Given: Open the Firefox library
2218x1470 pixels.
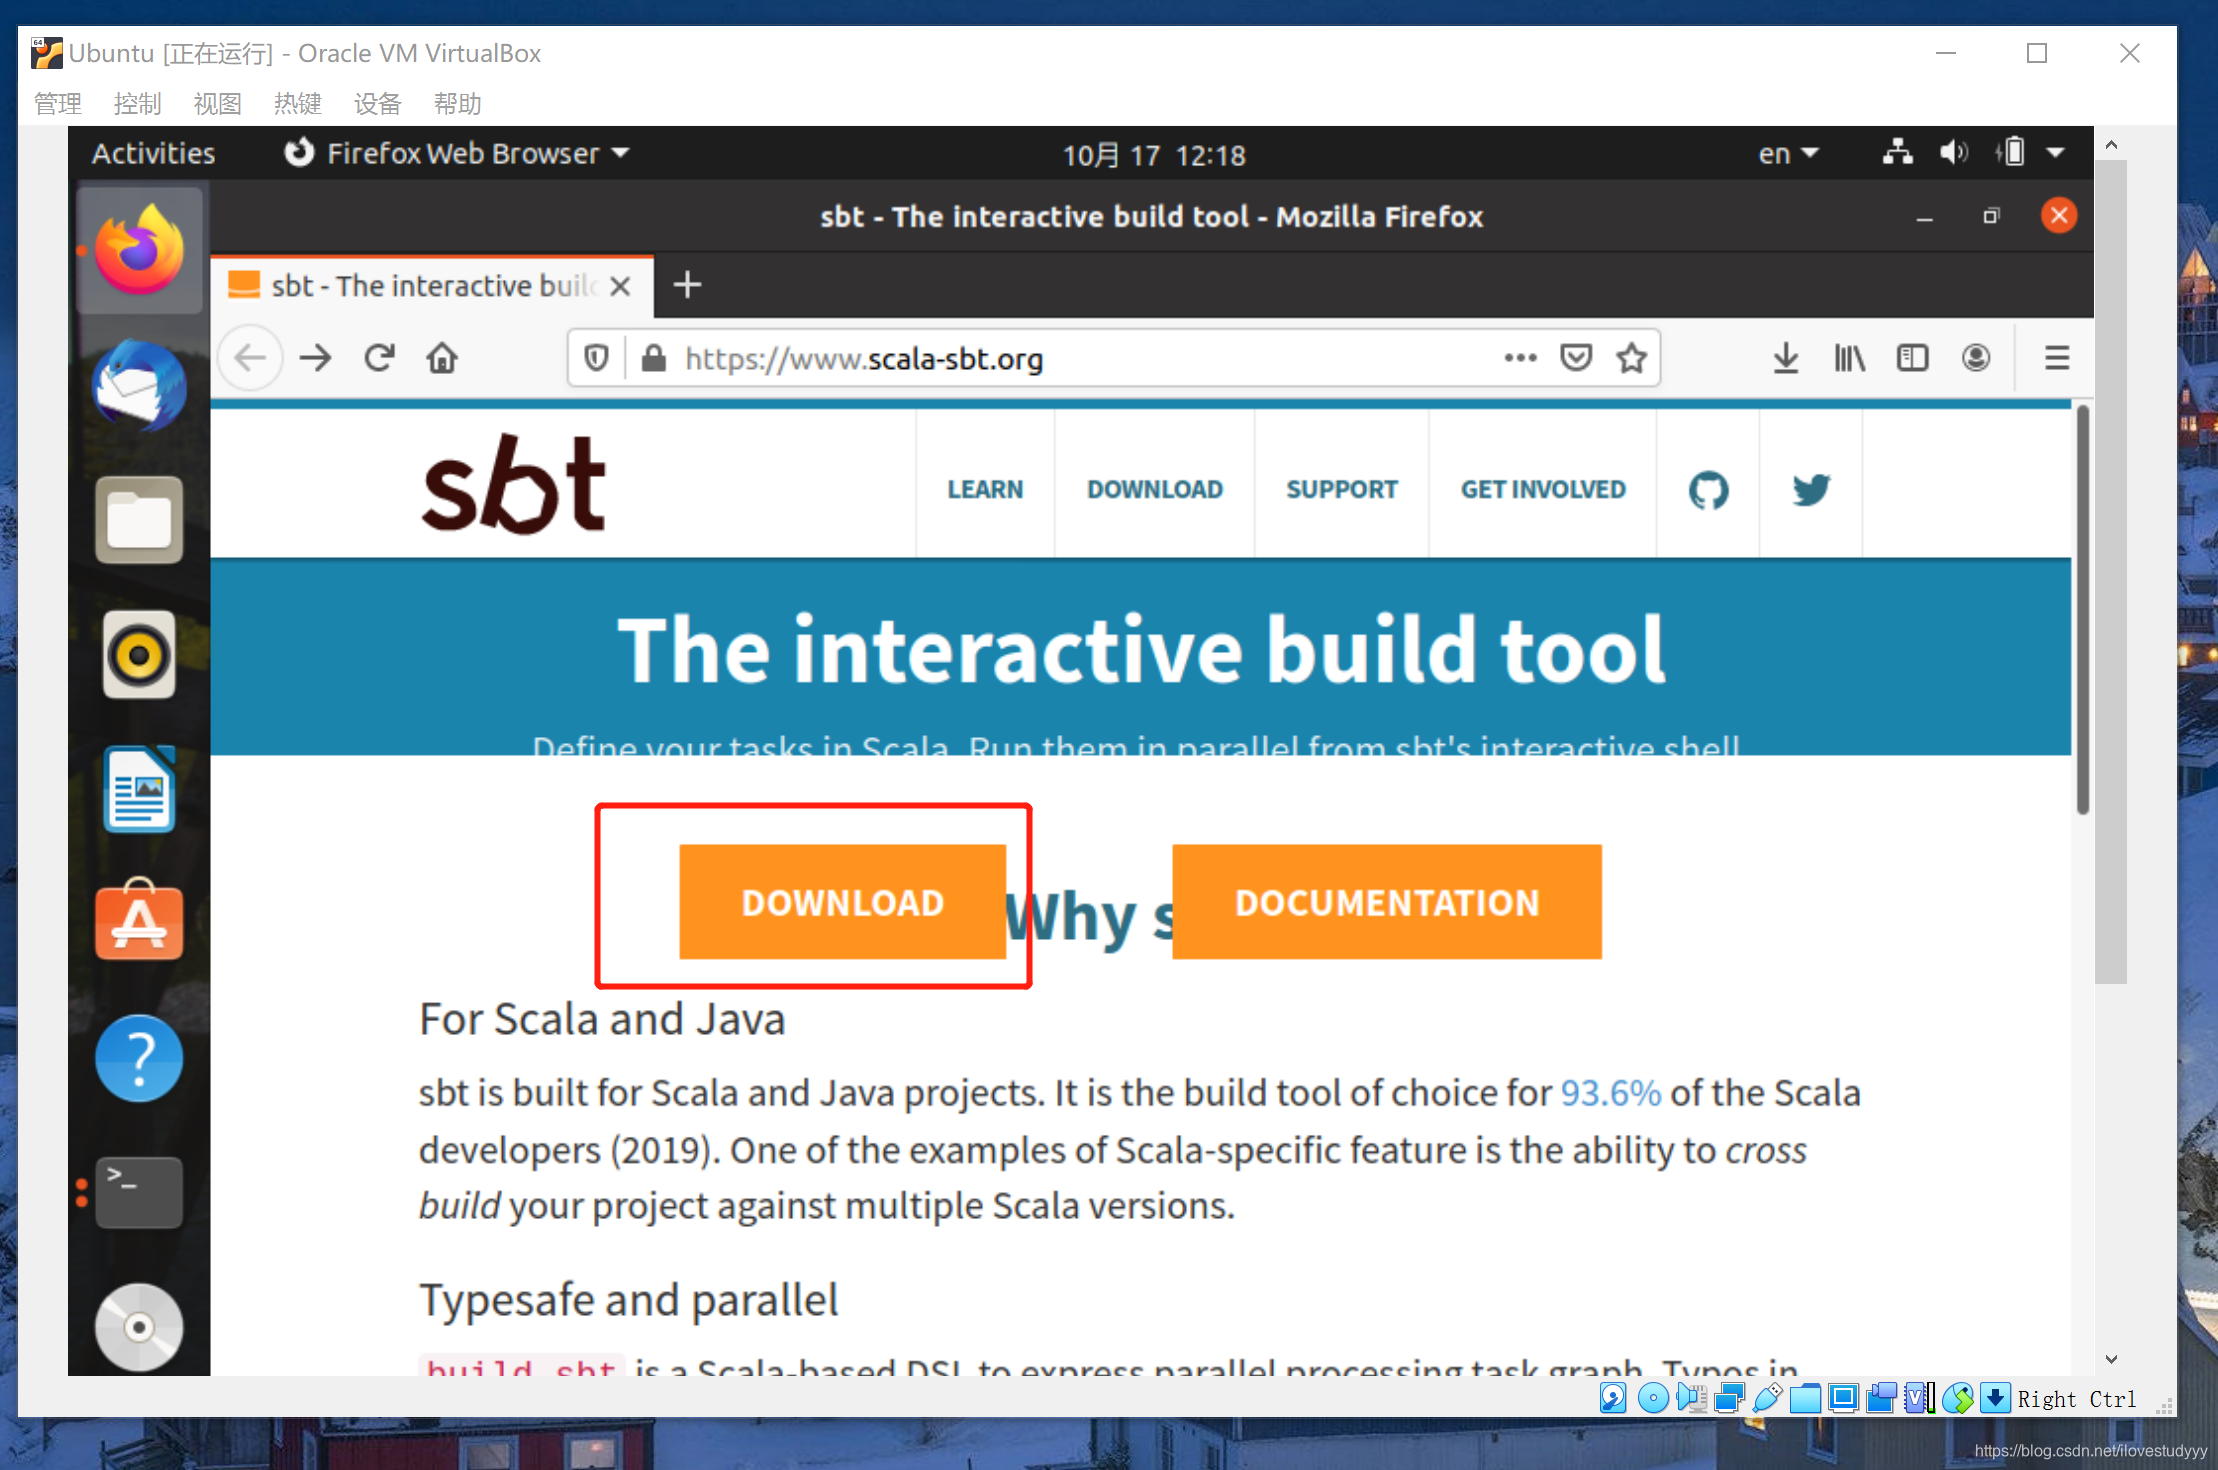Looking at the screenshot, I should coord(1850,358).
